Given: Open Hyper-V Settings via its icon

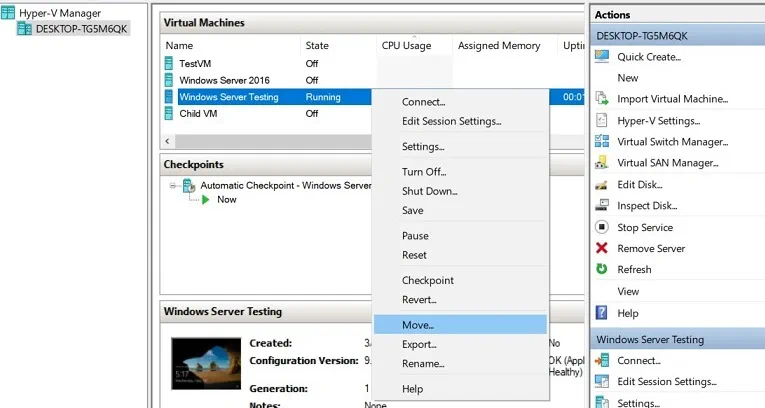Looking at the screenshot, I should tap(602, 120).
